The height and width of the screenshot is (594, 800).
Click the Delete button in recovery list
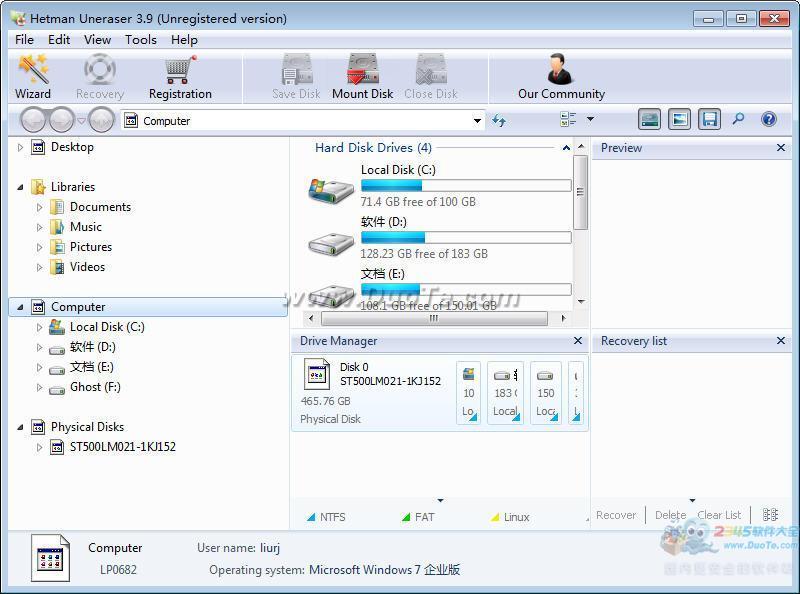670,515
